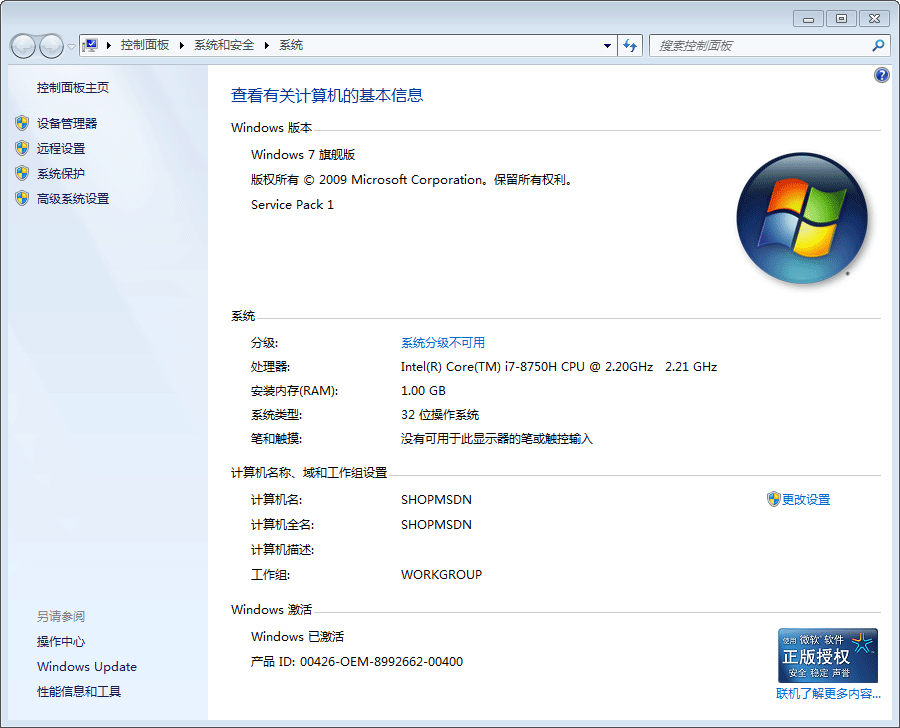The width and height of the screenshot is (900, 728).
Task: Click heading 查看有关计算机的基本信息
Action: point(327,95)
